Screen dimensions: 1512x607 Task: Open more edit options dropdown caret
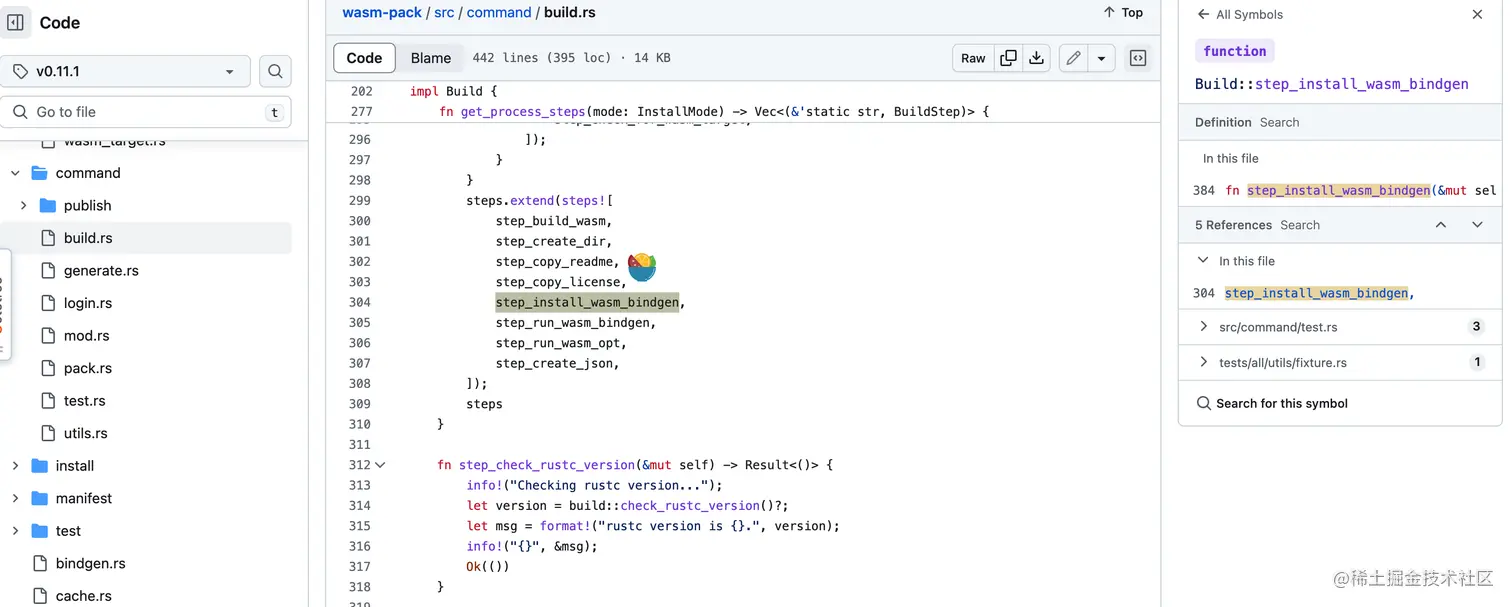click(x=1101, y=58)
